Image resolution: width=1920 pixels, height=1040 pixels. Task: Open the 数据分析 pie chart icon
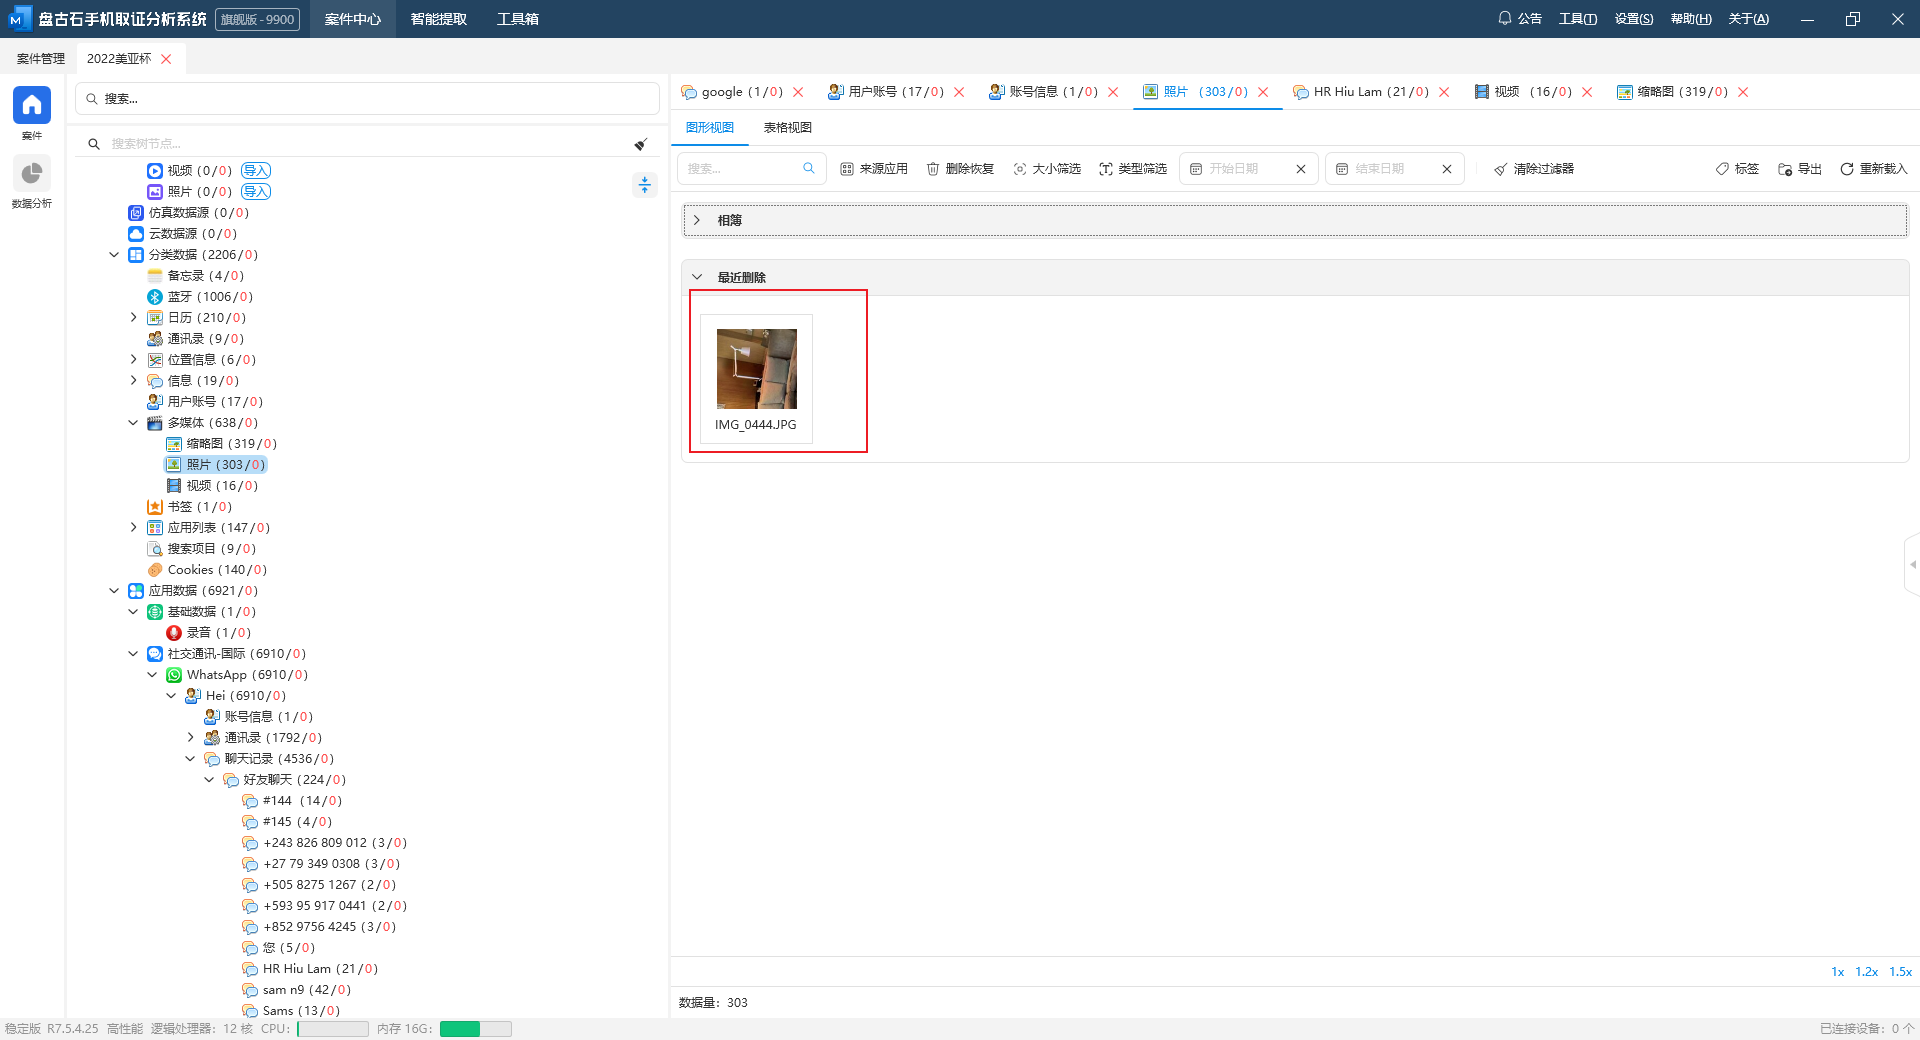tap(31, 174)
